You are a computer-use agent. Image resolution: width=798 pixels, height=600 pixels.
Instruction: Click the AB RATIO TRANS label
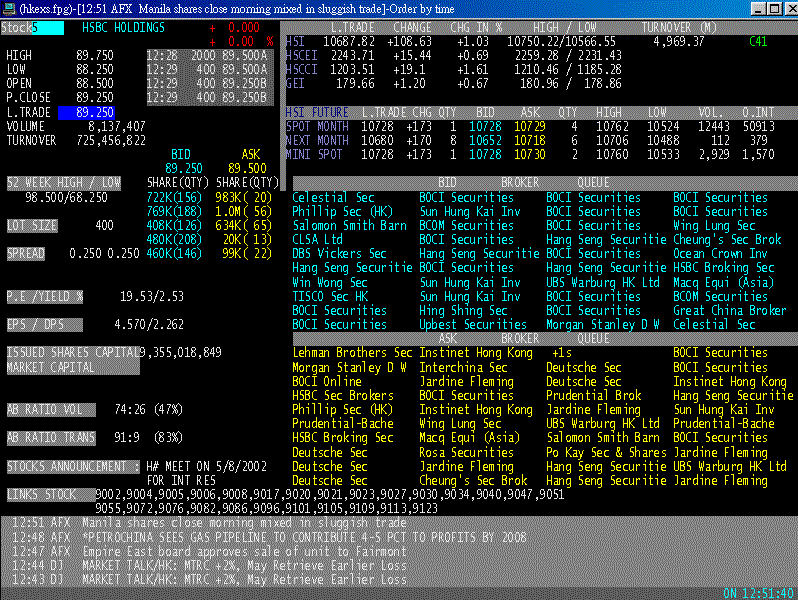click(51, 438)
